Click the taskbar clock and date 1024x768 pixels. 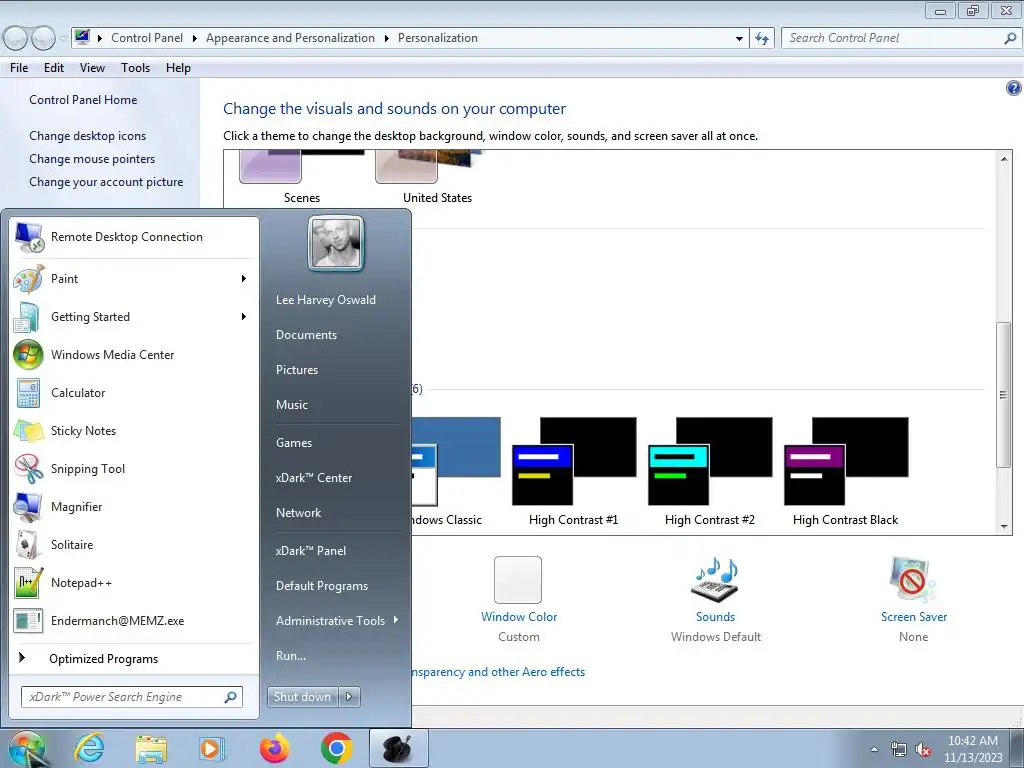pyautogui.click(x=973, y=749)
